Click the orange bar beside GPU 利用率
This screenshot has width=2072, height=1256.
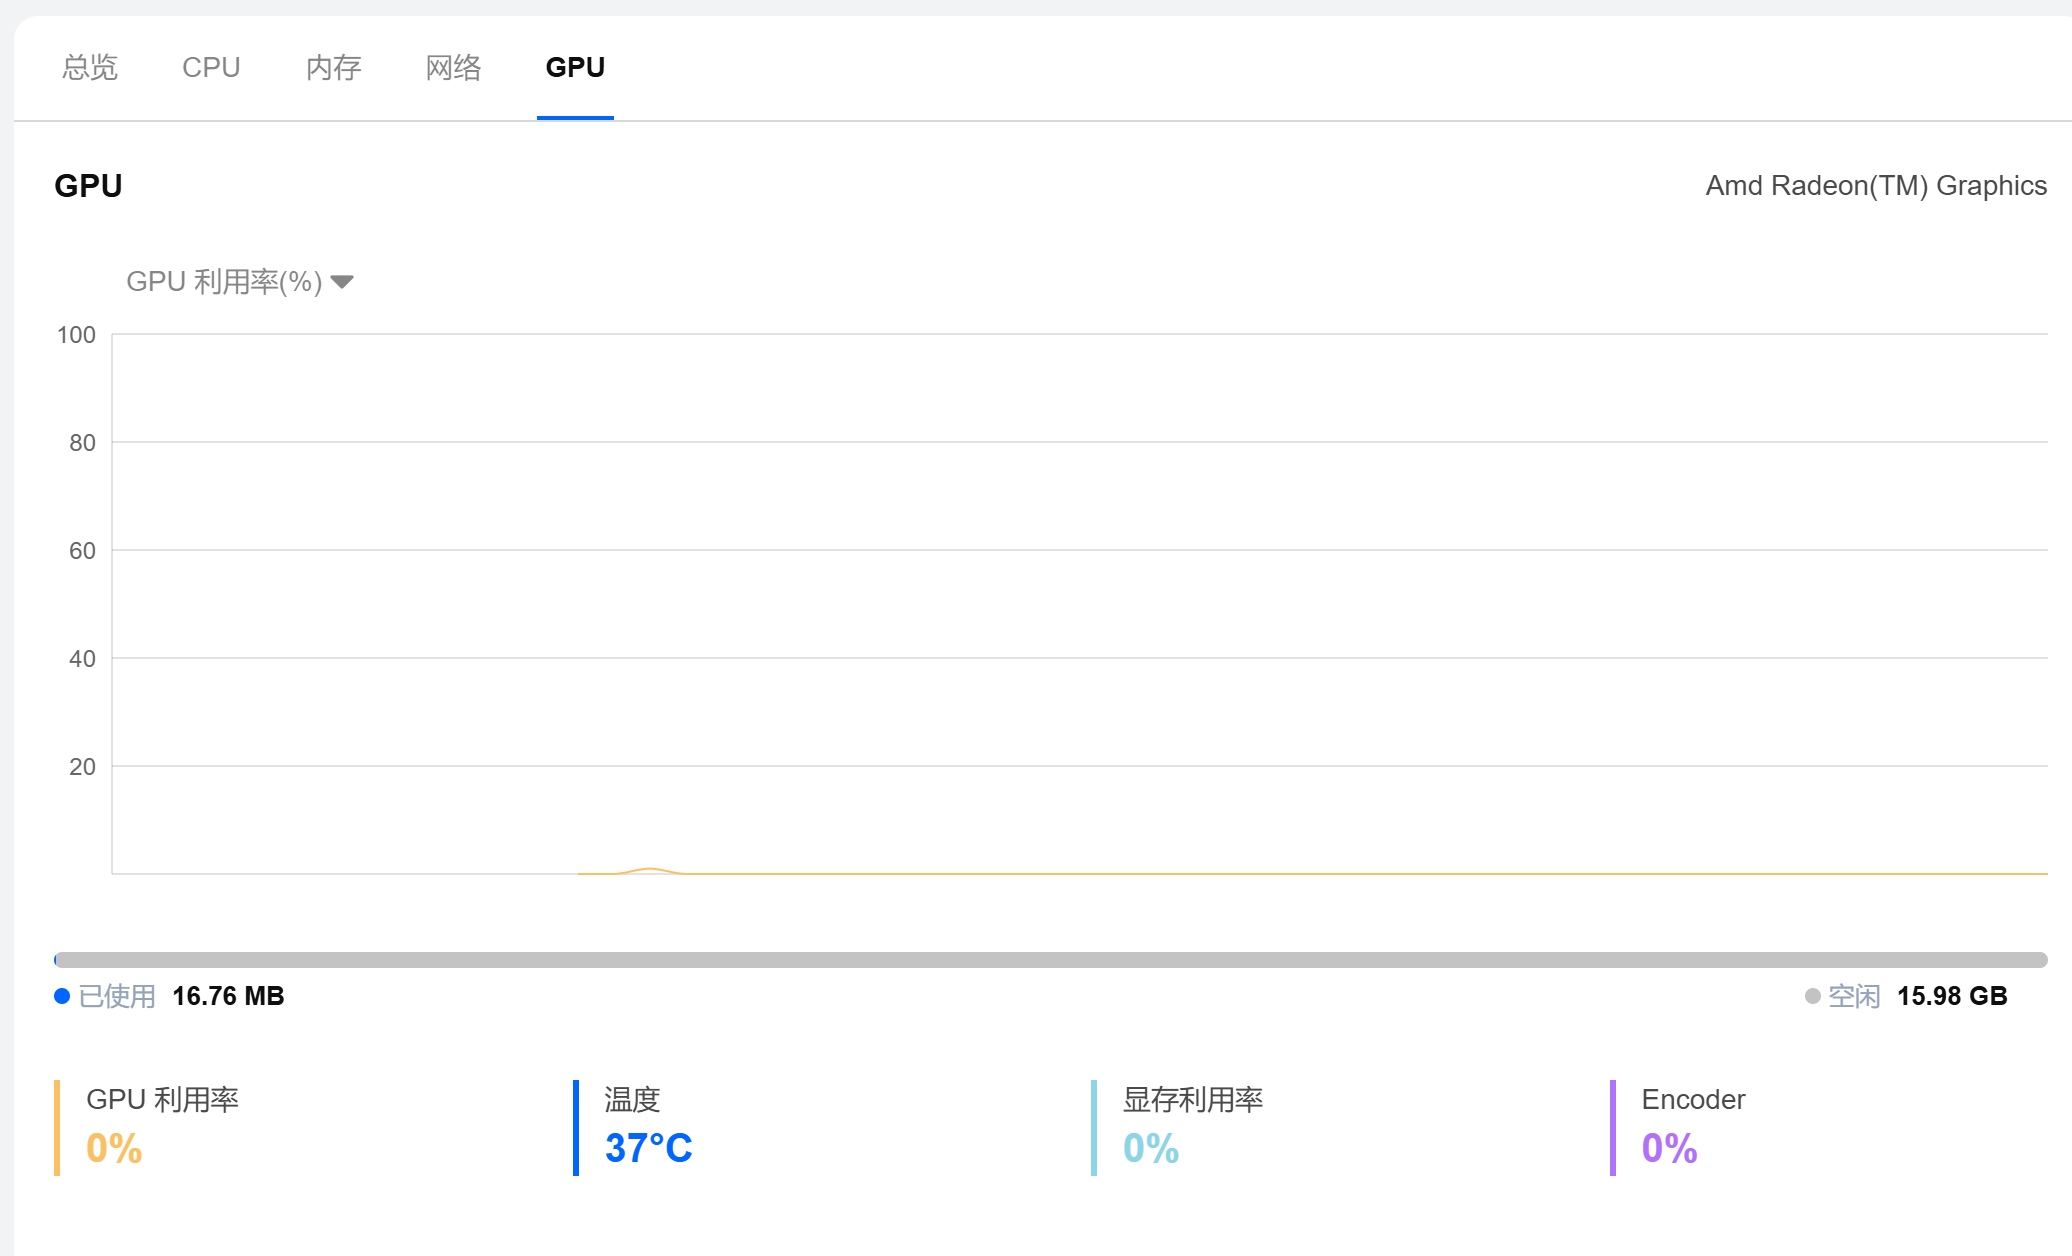pyautogui.click(x=57, y=1127)
